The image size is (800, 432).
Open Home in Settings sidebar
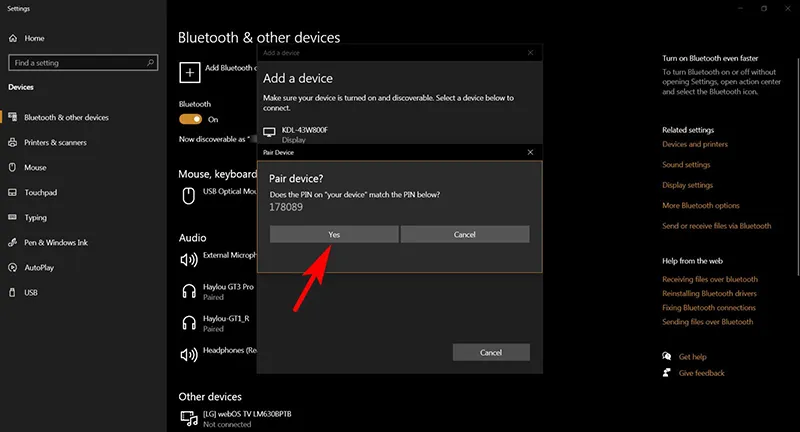coord(33,38)
